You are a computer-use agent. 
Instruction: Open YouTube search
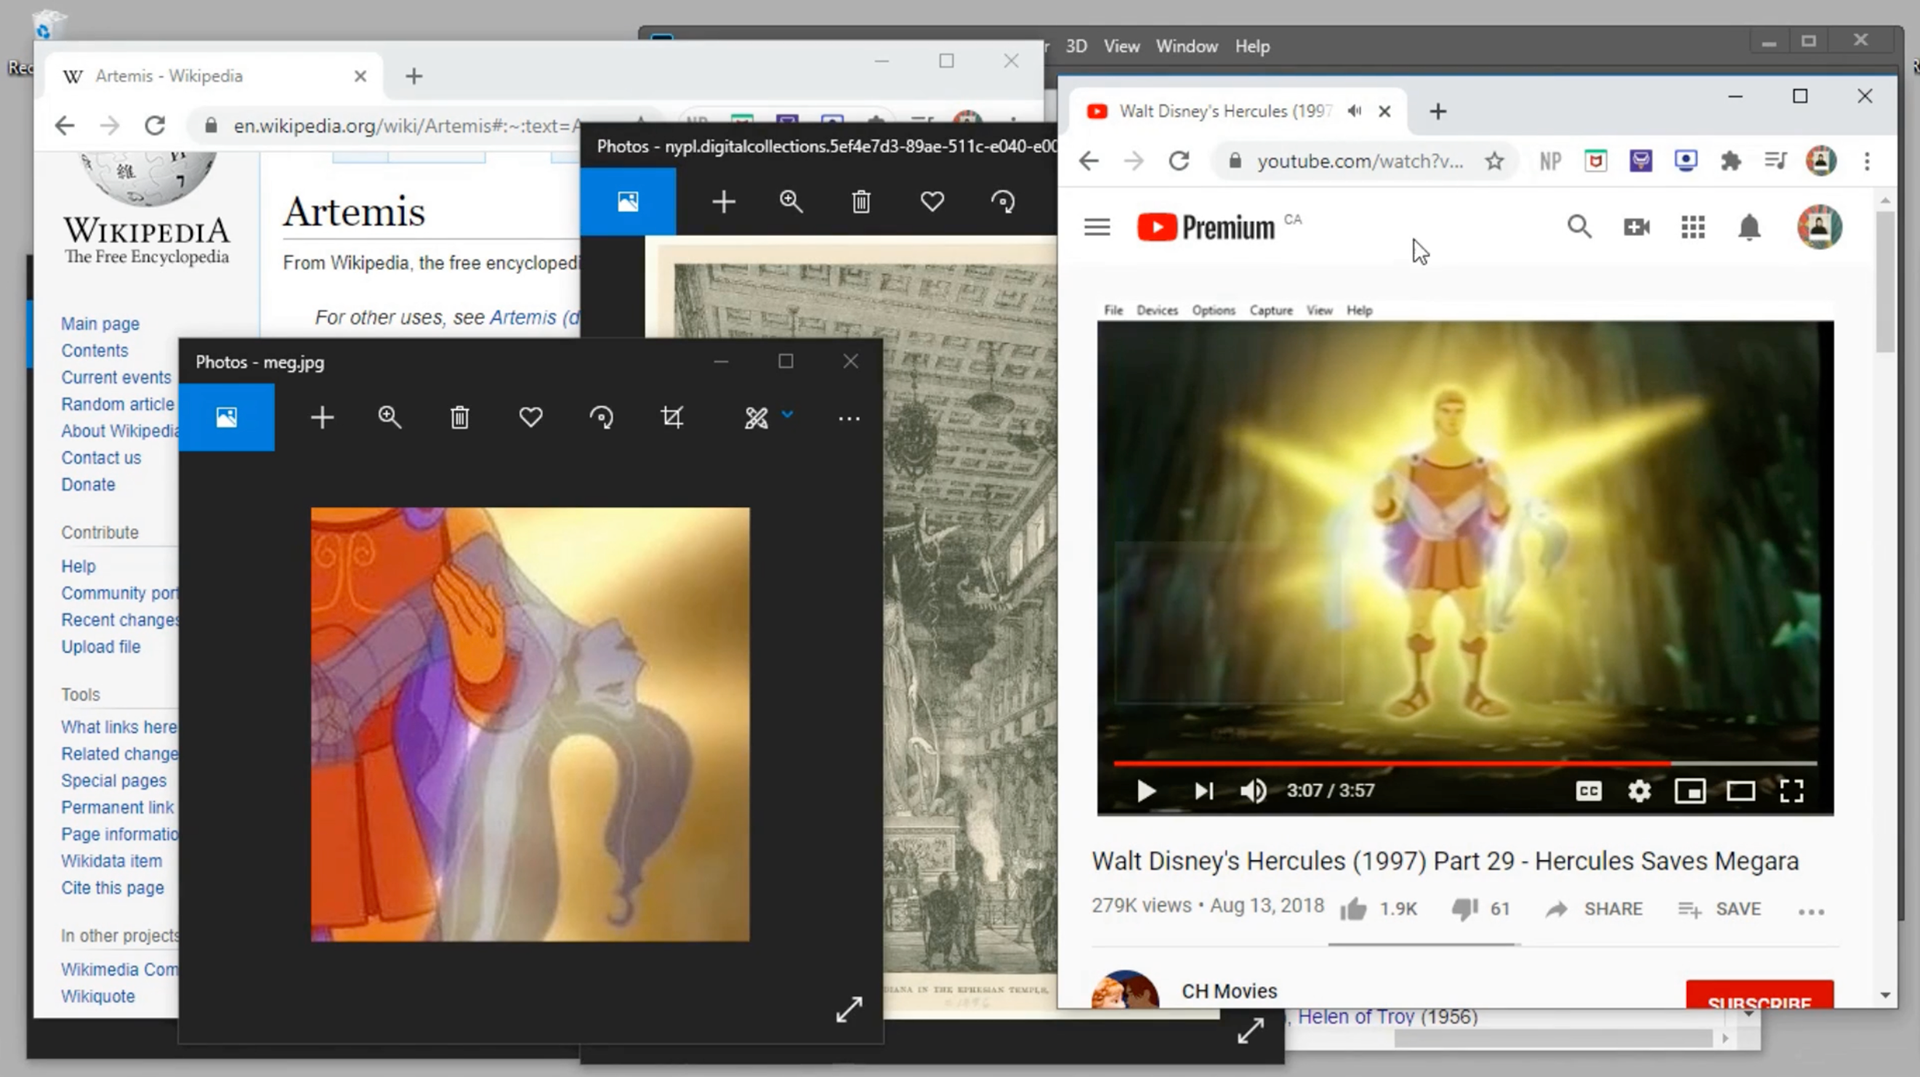[x=1579, y=228]
